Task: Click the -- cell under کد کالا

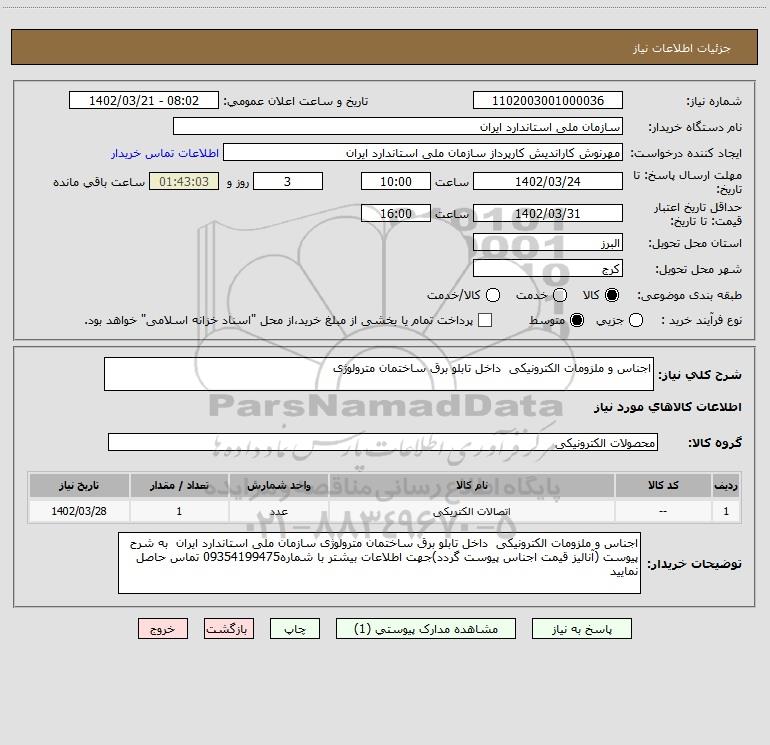Action: (x=663, y=511)
